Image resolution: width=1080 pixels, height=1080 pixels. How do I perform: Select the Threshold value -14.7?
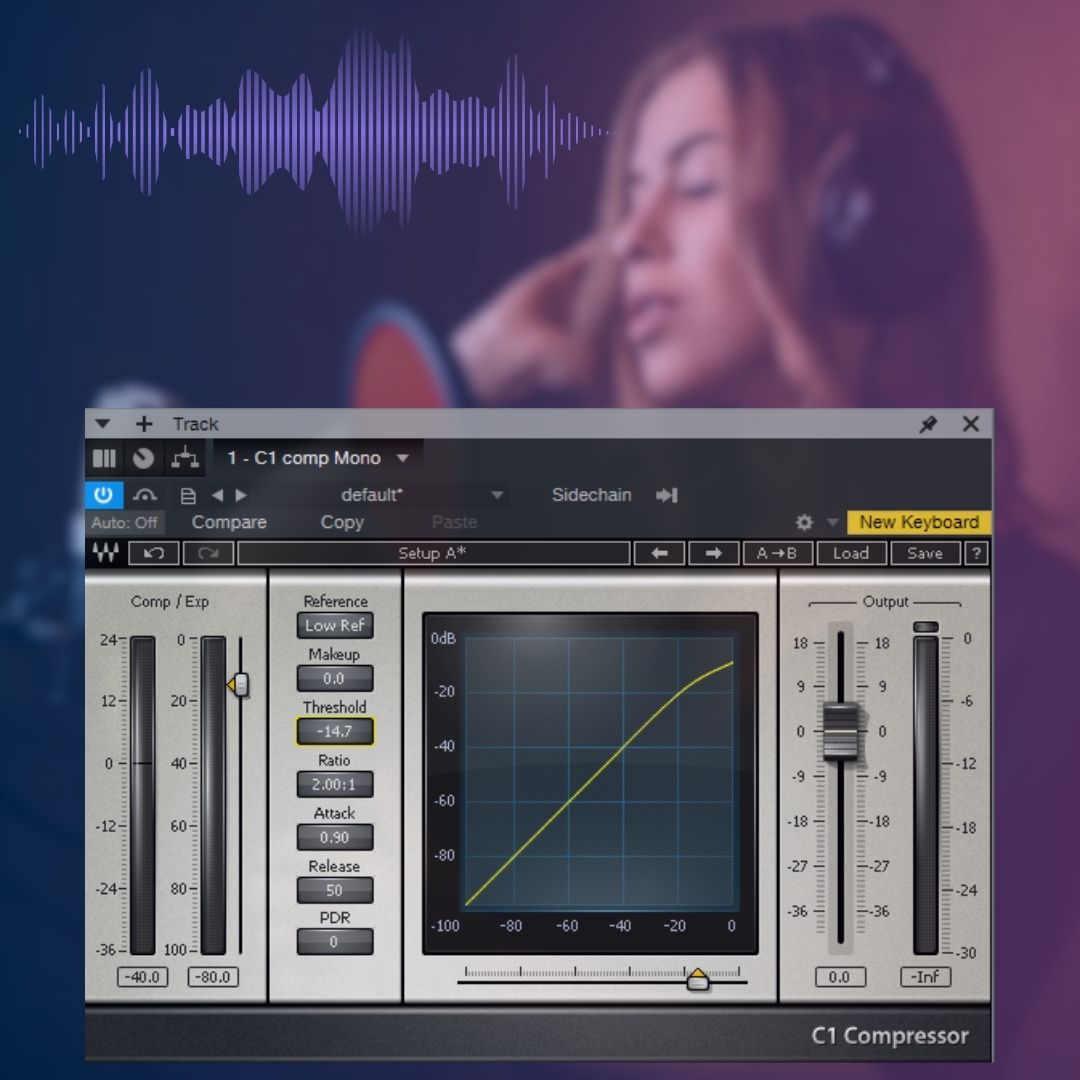(335, 731)
